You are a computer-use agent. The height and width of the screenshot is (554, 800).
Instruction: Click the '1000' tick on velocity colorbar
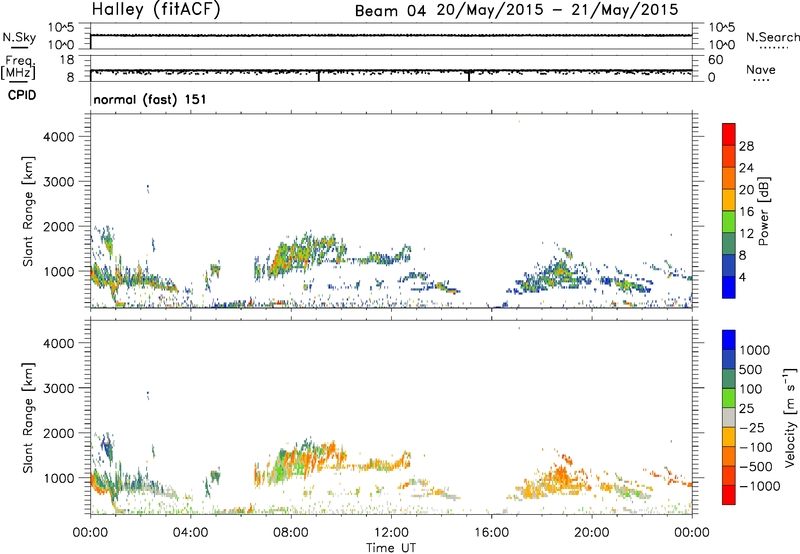point(755,350)
